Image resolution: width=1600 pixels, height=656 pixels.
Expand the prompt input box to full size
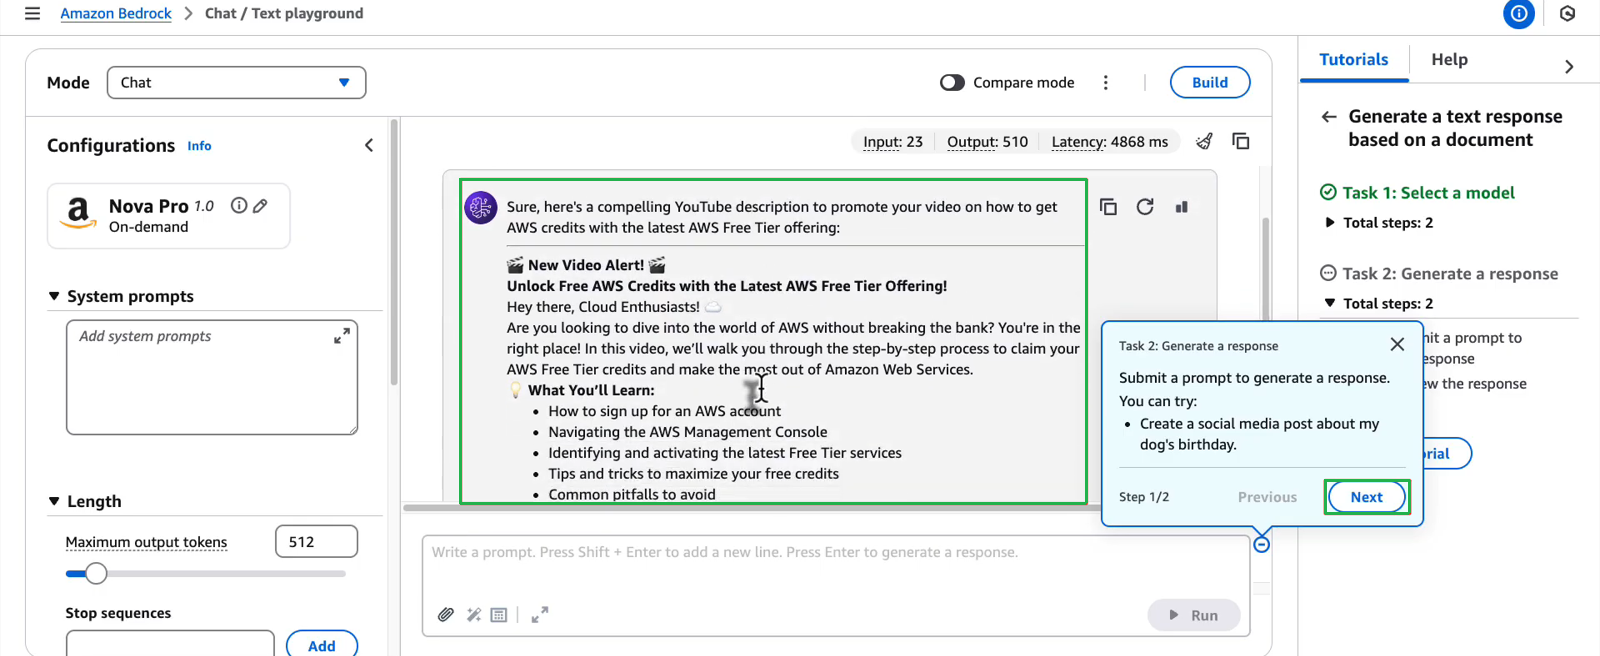540,615
